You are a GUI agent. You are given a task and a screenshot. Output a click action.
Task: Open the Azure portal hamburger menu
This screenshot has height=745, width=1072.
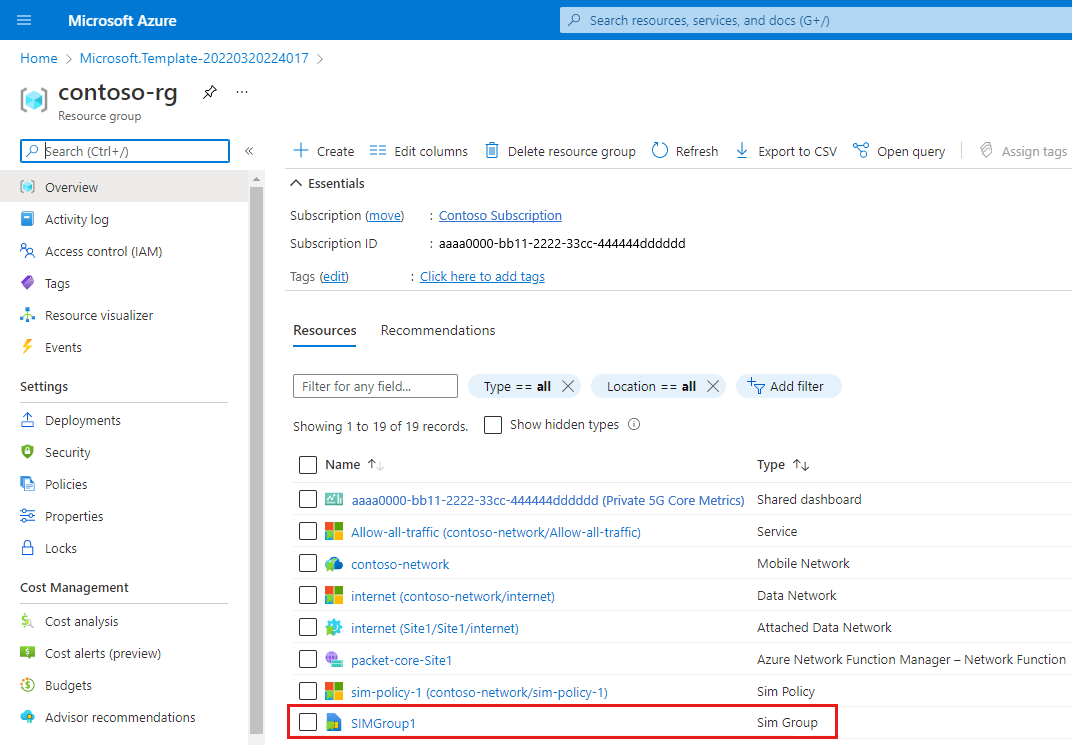point(23,19)
